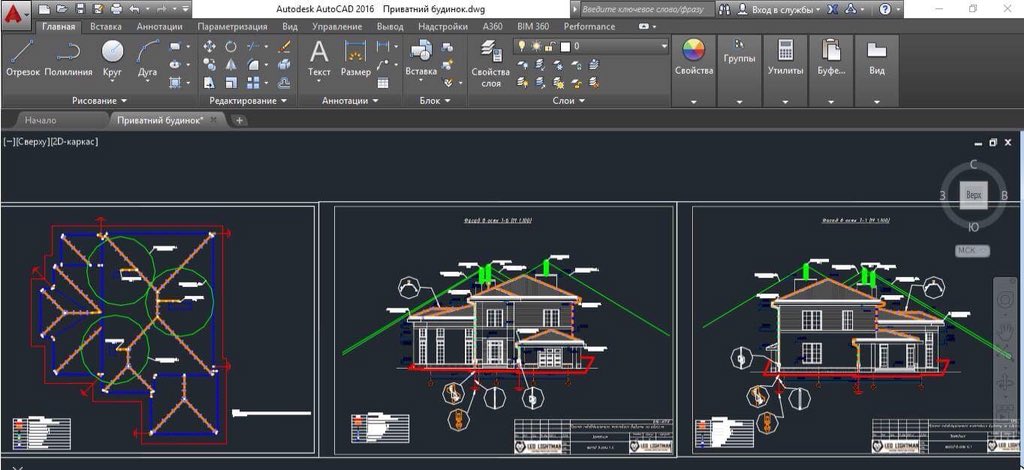
Task: Switch to the Performance ribbon tab
Action: click(x=589, y=27)
